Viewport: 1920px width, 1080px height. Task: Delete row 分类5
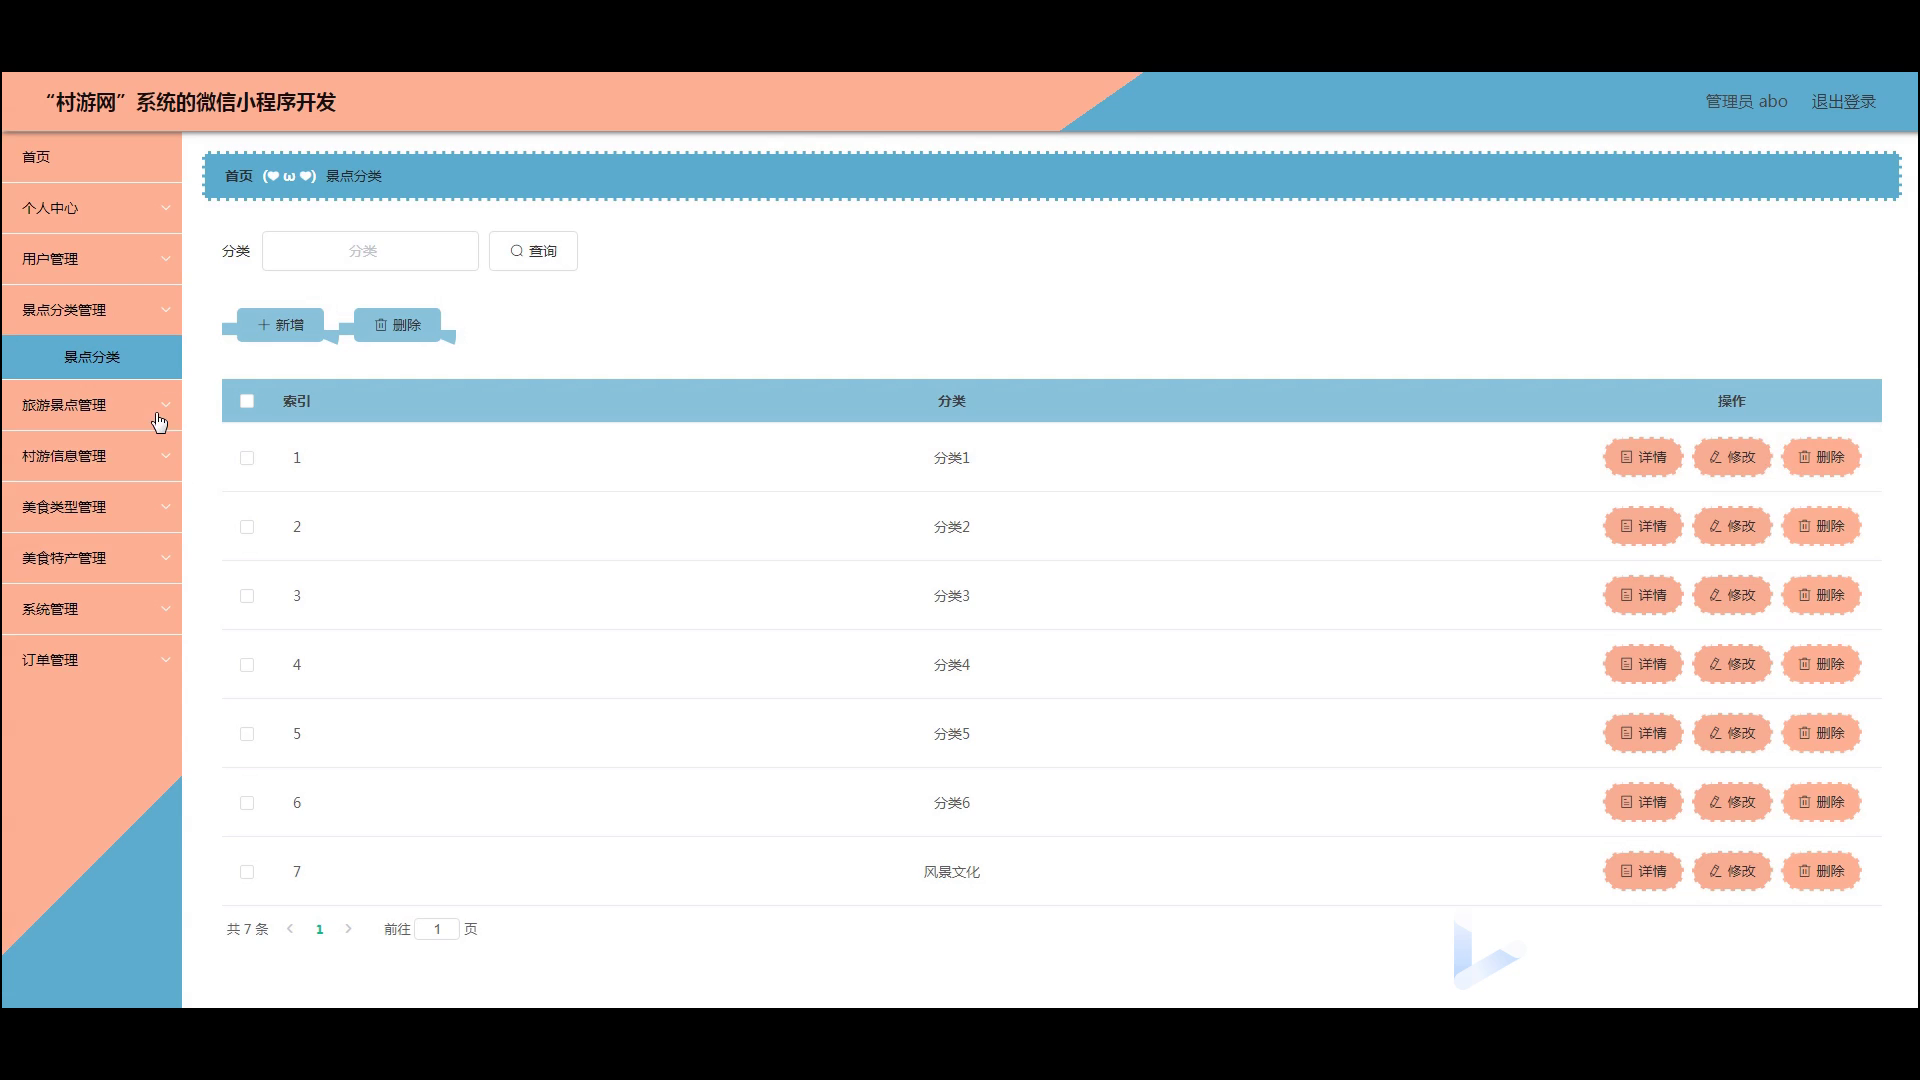(1821, 733)
